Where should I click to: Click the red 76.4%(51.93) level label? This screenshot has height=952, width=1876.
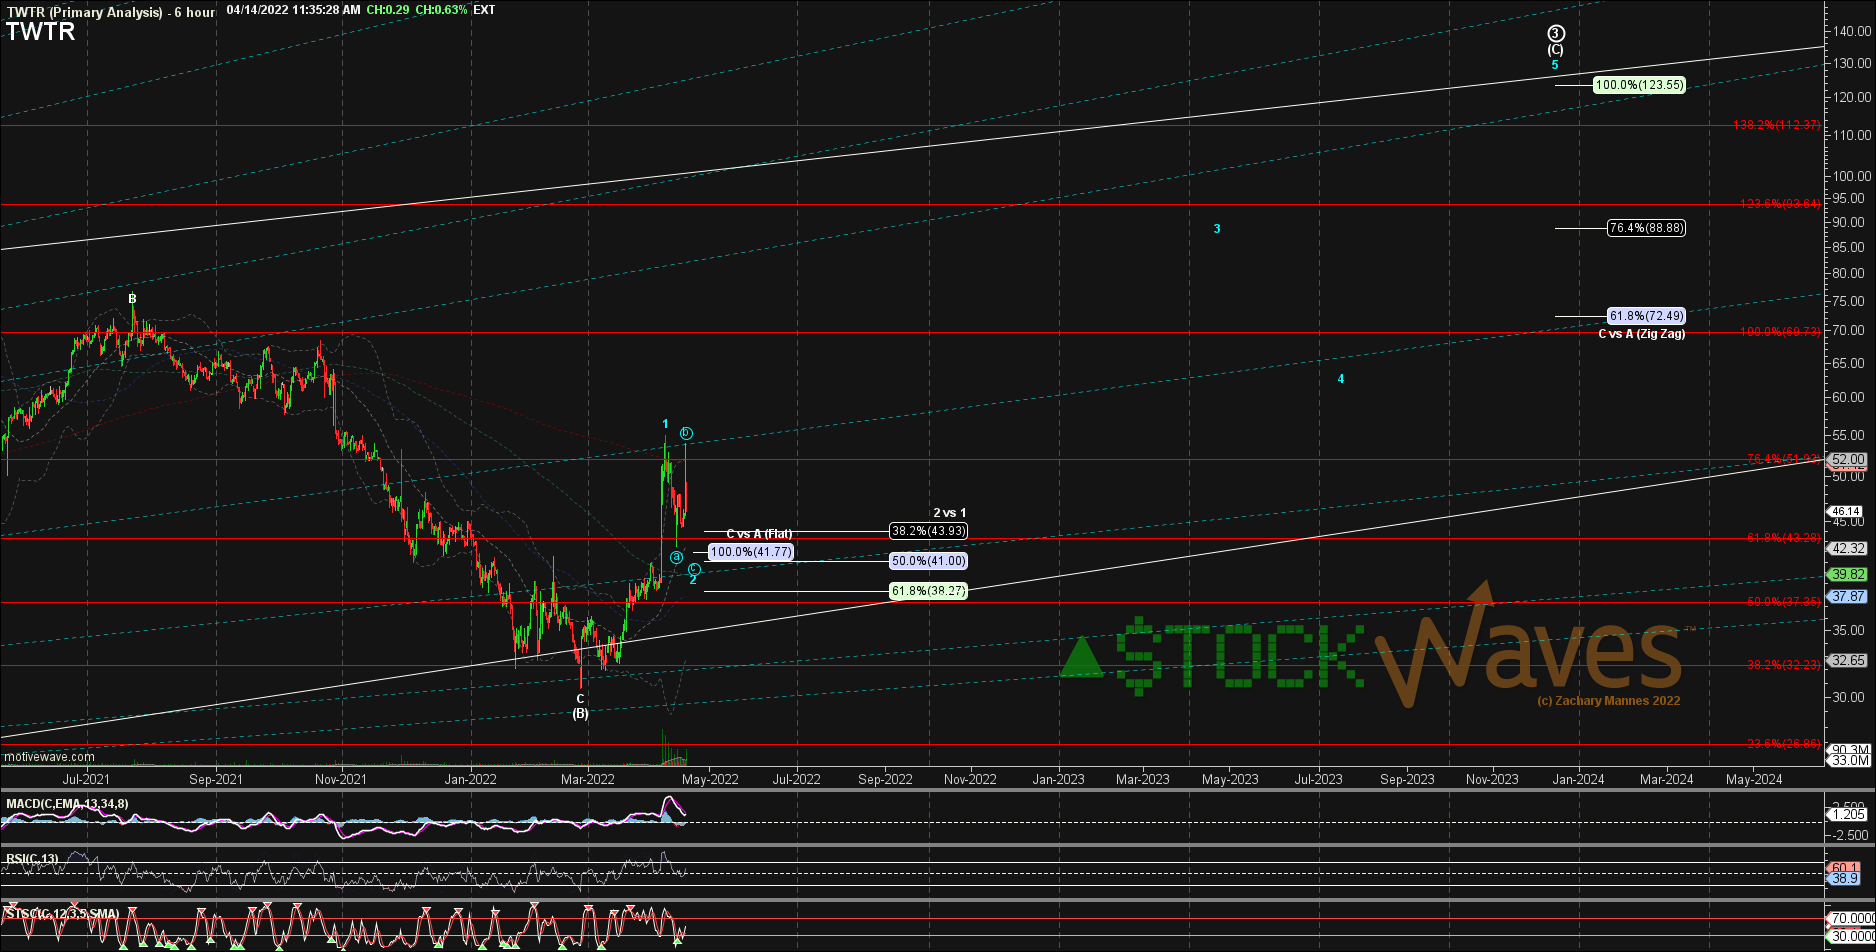pyautogui.click(x=1783, y=459)
